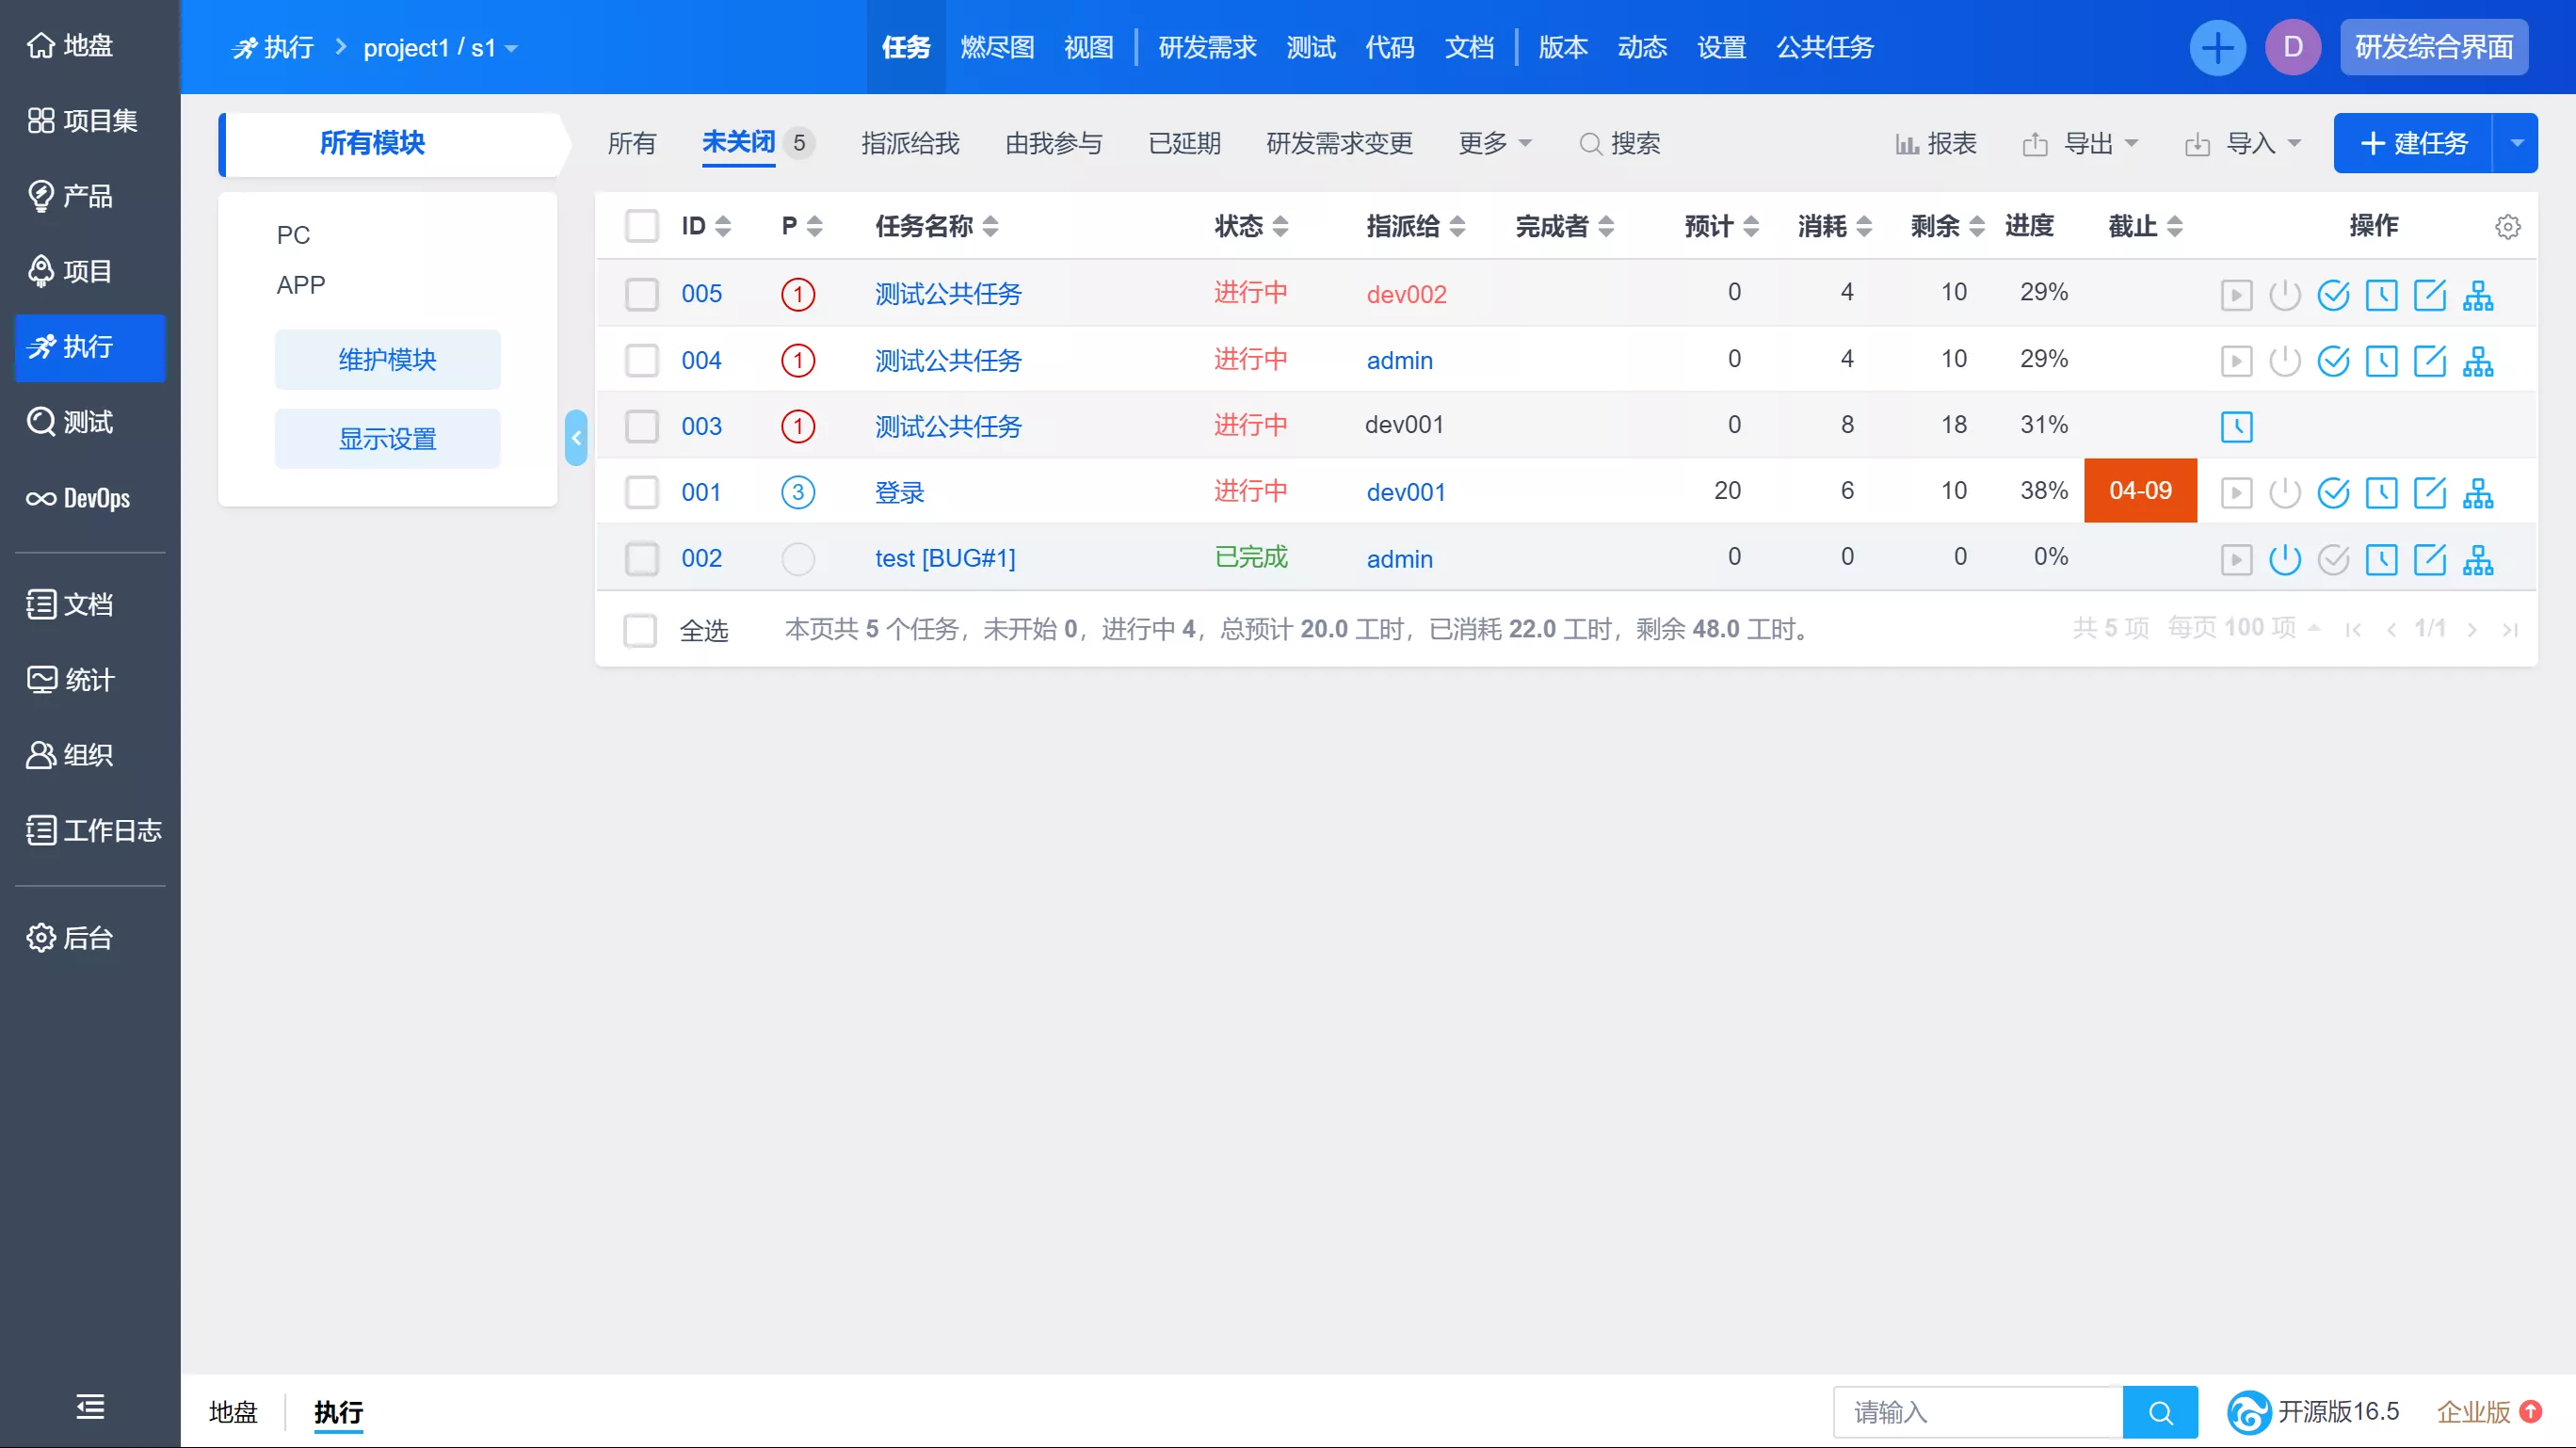
Task: Click the 搜索 search toggle
Action: (1619, 144)
